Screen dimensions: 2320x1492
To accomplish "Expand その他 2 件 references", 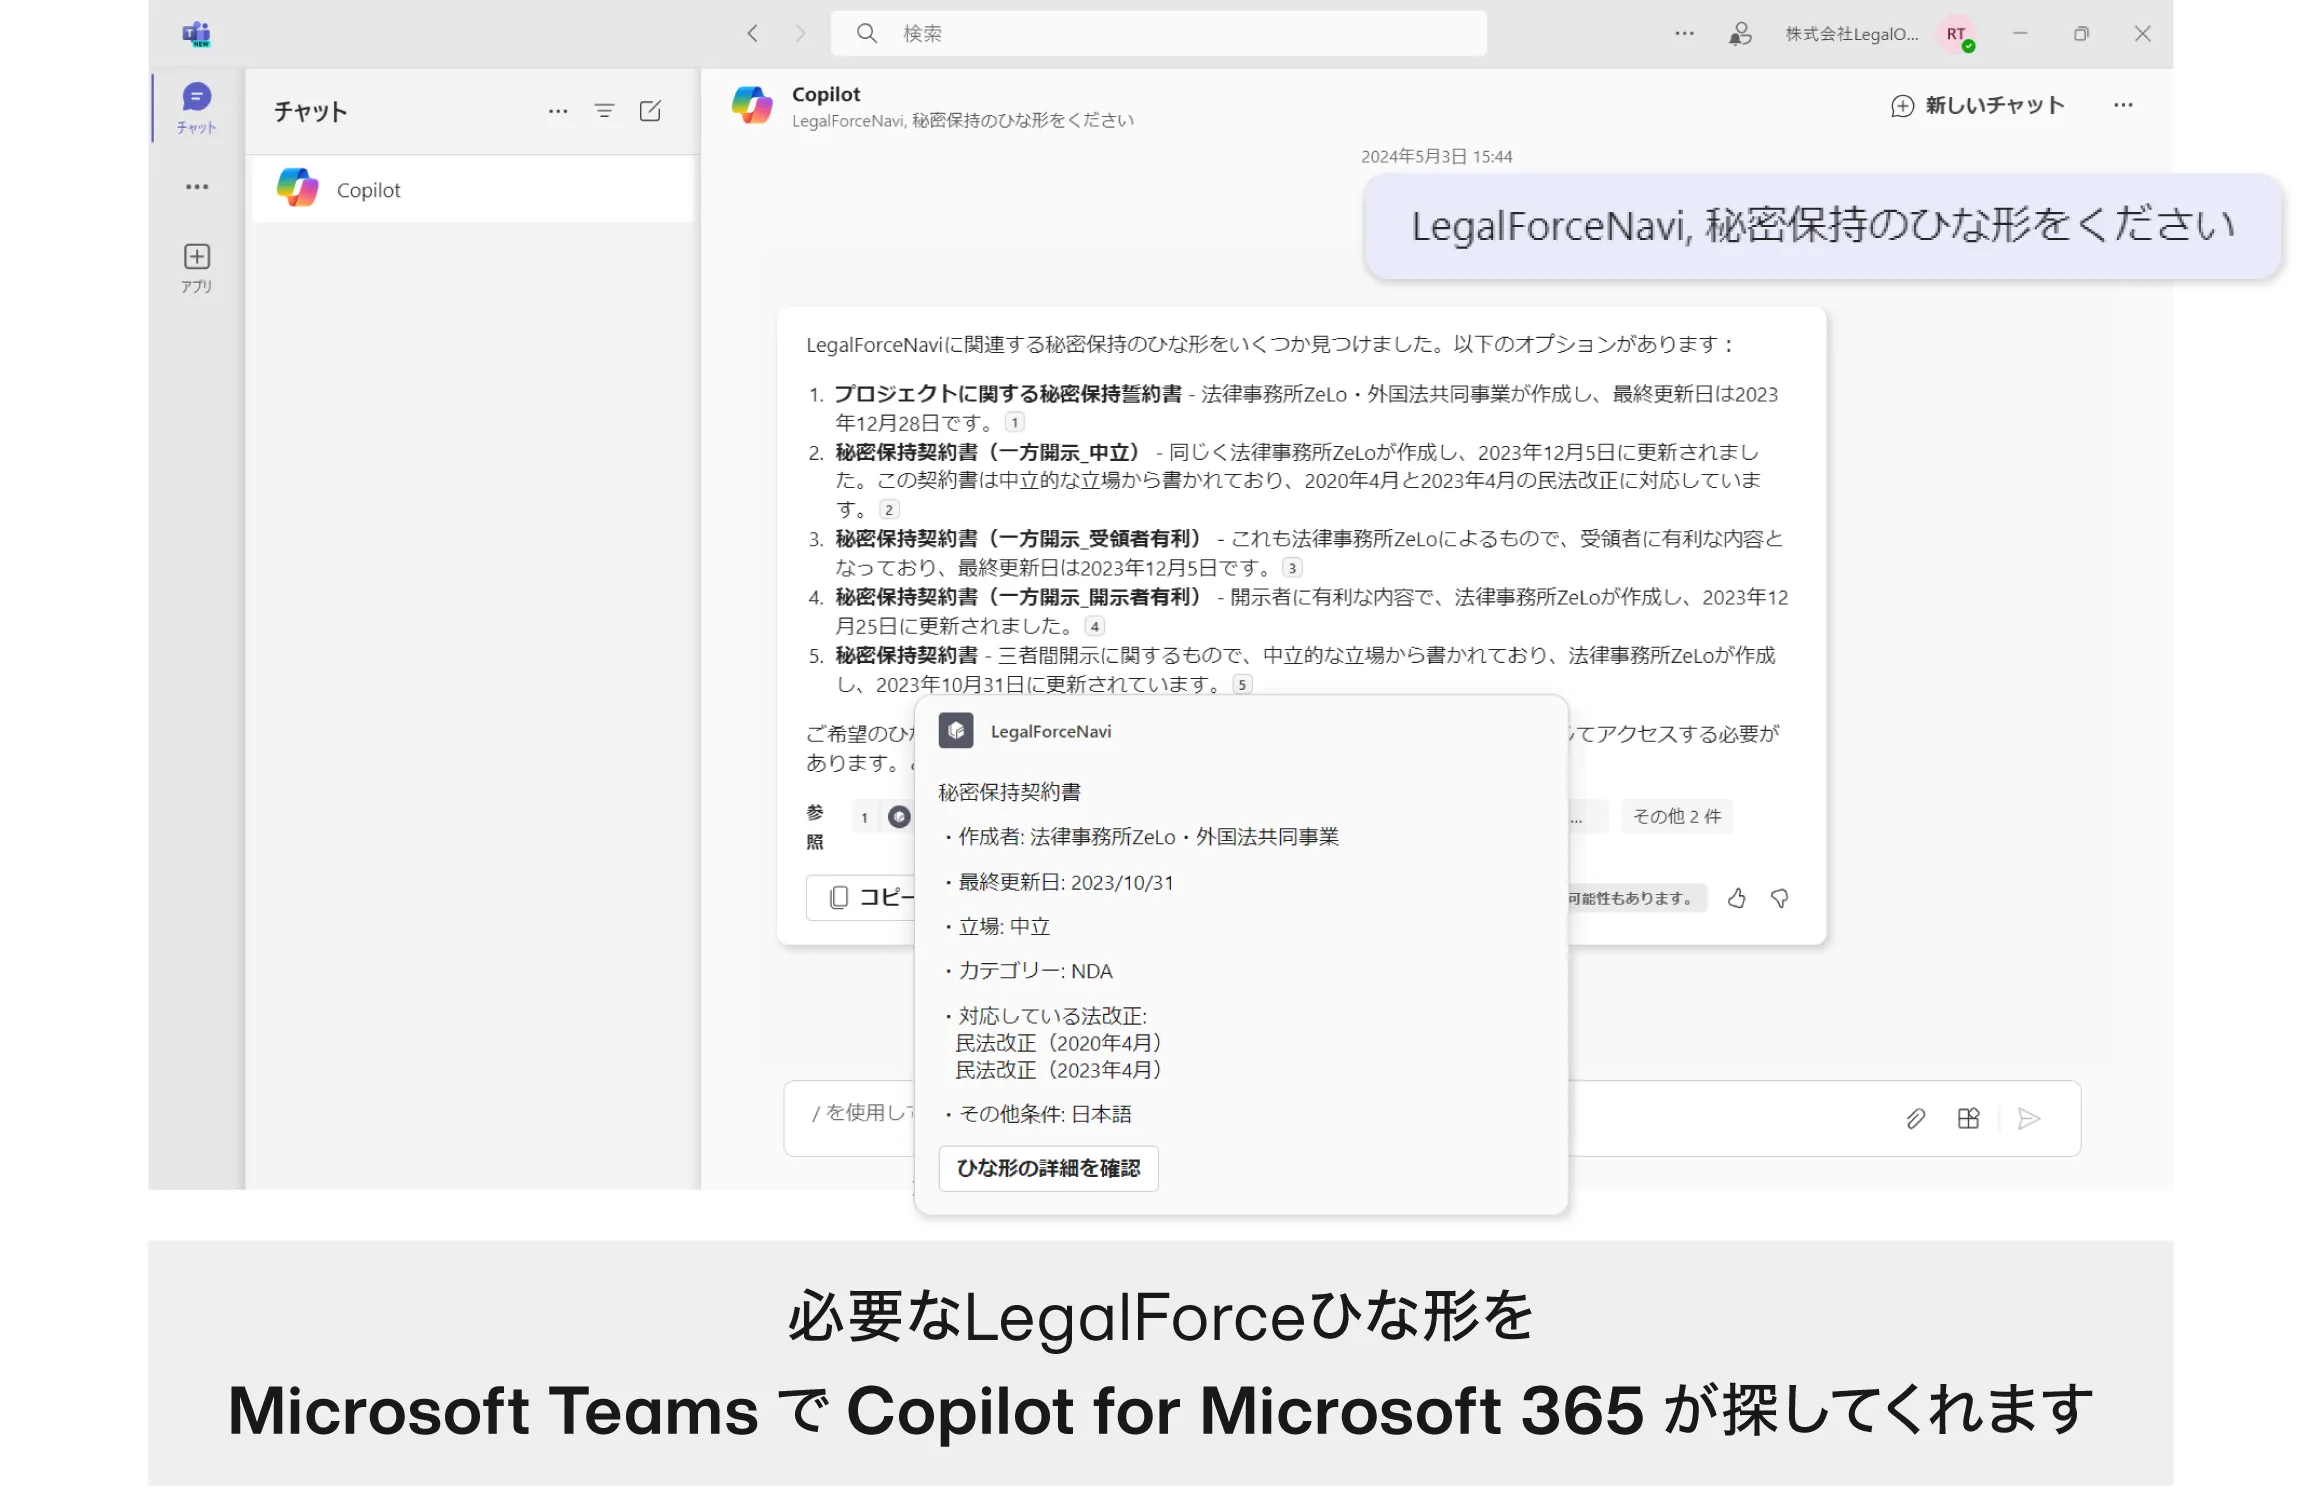I will 1677,816.
